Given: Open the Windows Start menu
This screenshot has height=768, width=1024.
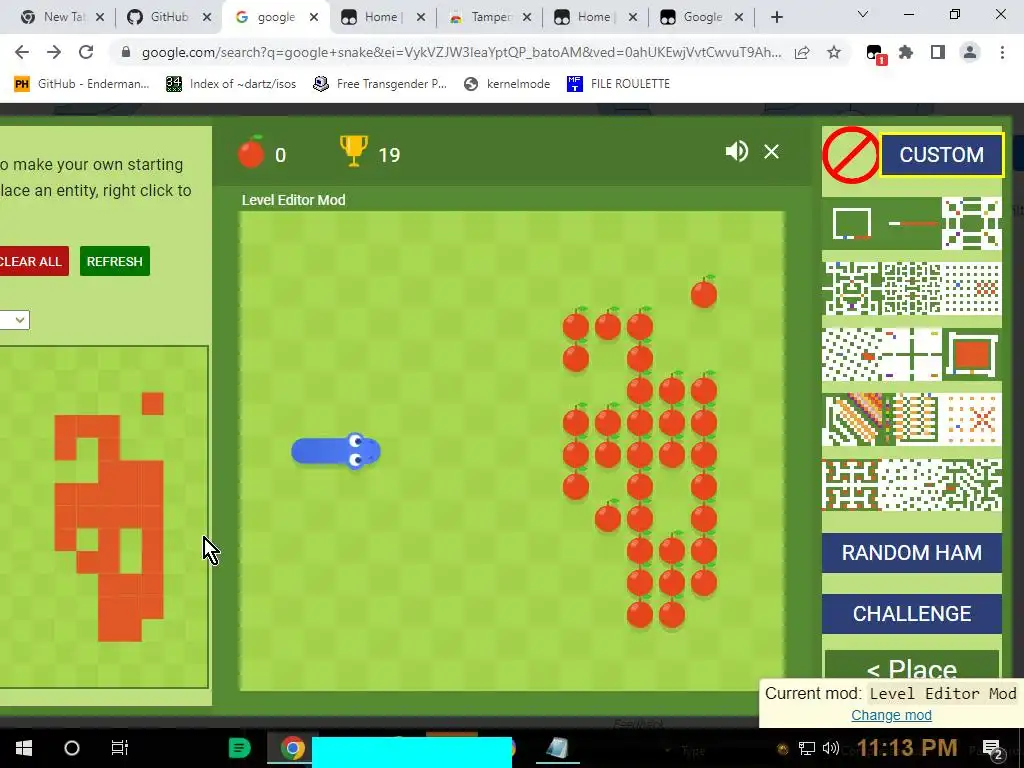Looking at the screenshot, I should [24, 748].
